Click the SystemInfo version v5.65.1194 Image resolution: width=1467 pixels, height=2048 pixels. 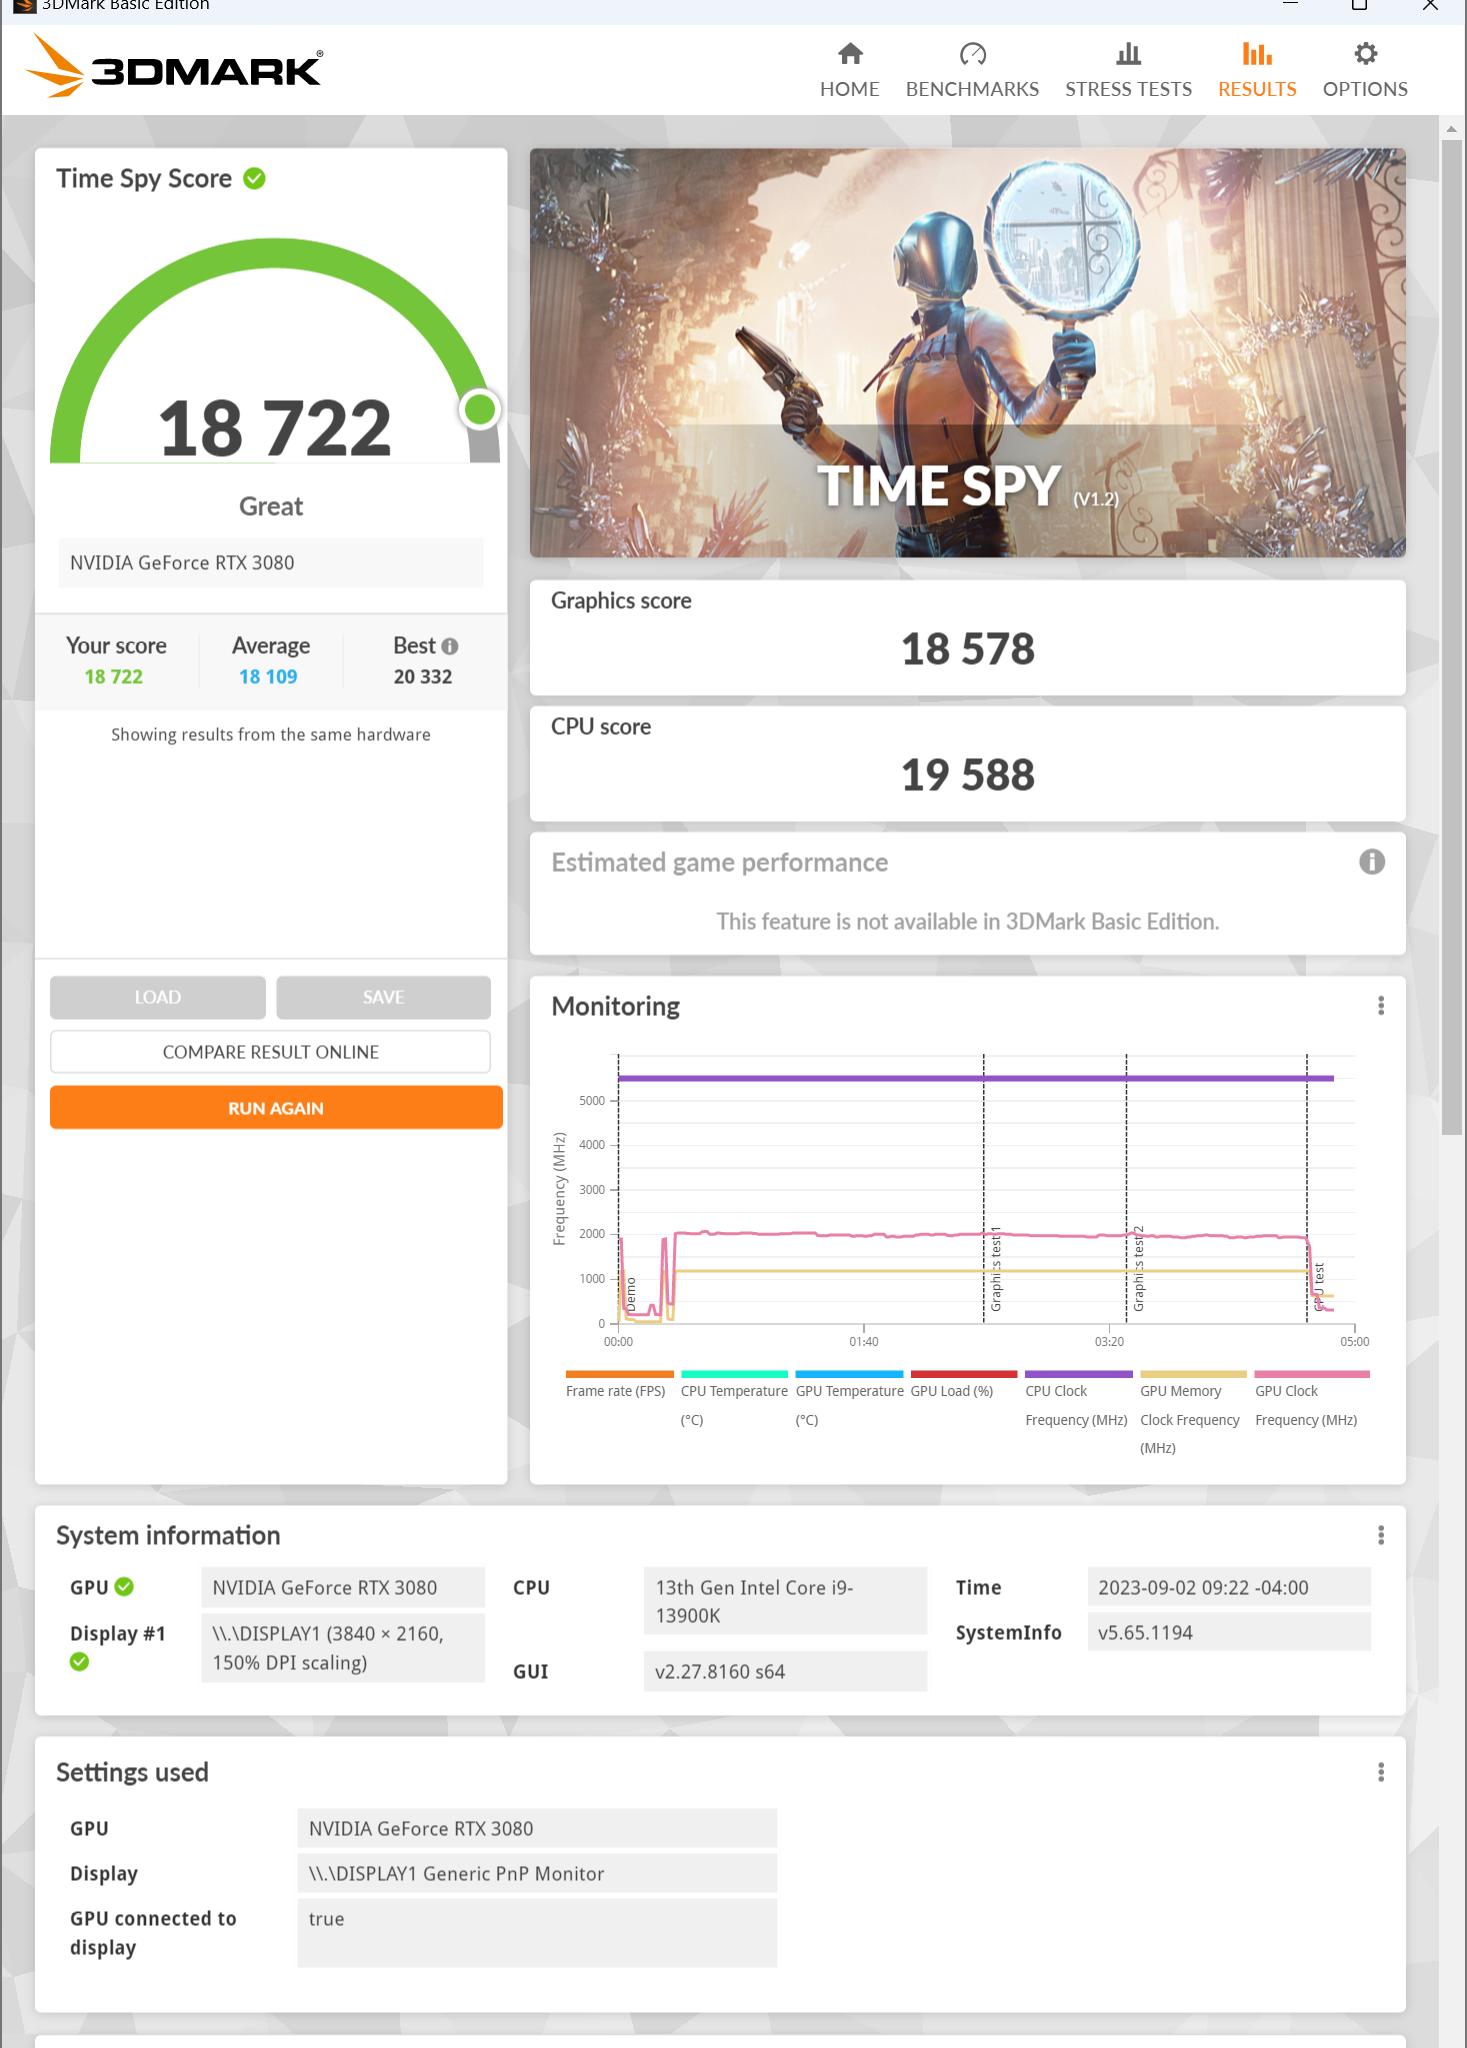point(1228,1633)
